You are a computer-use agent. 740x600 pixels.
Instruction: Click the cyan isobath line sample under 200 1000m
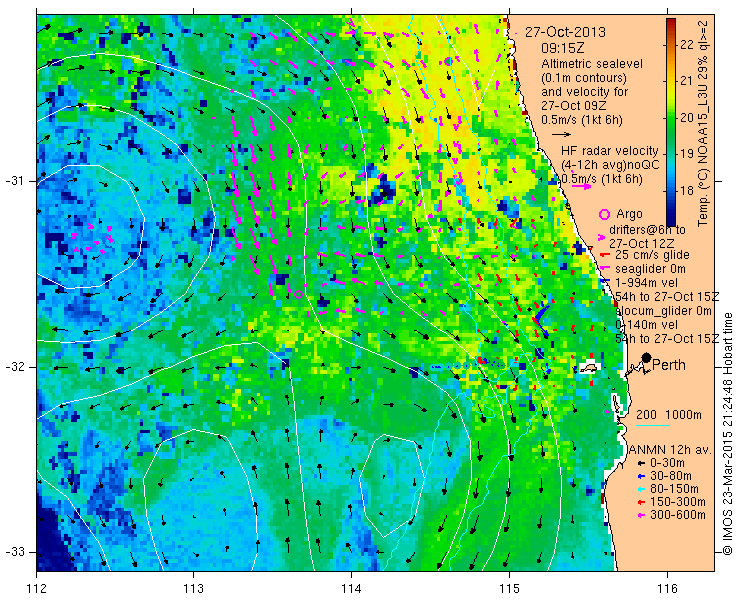coord(653,426)
